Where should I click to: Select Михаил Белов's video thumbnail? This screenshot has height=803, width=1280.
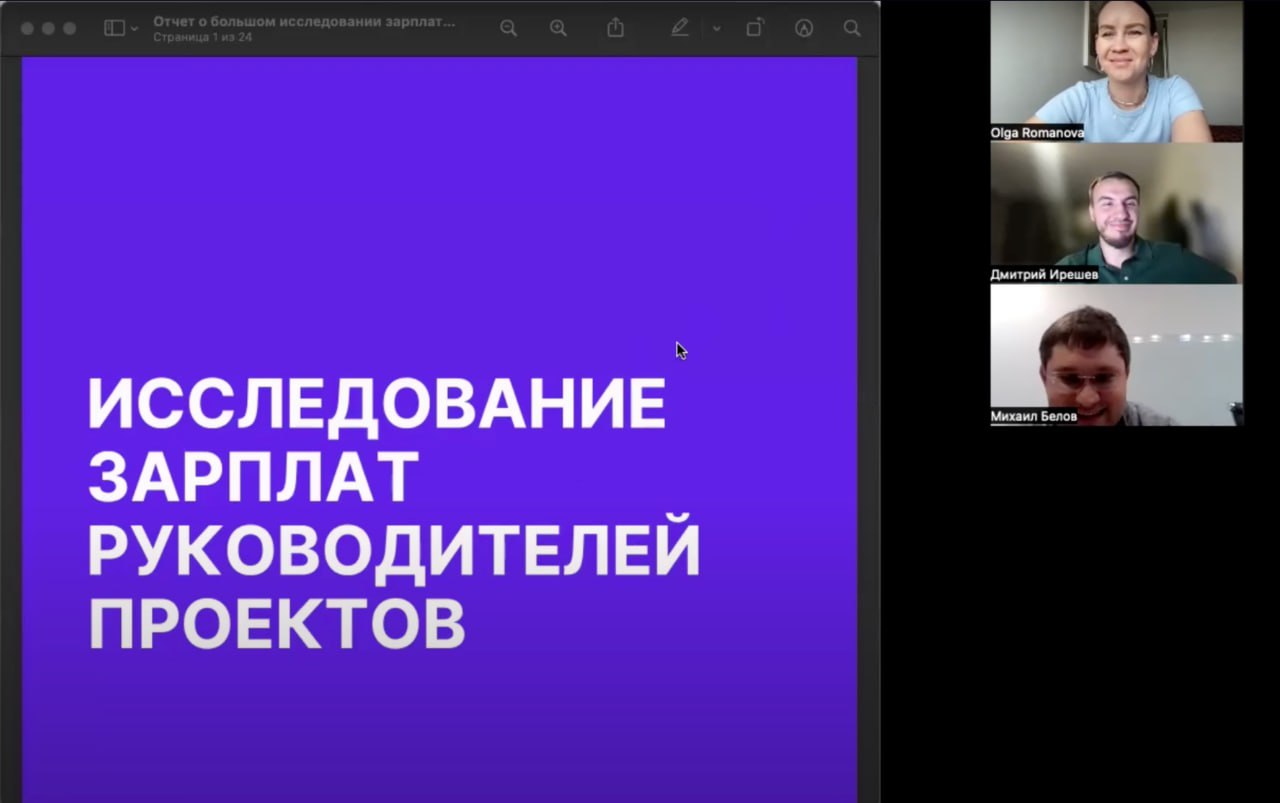[1115, 356]
